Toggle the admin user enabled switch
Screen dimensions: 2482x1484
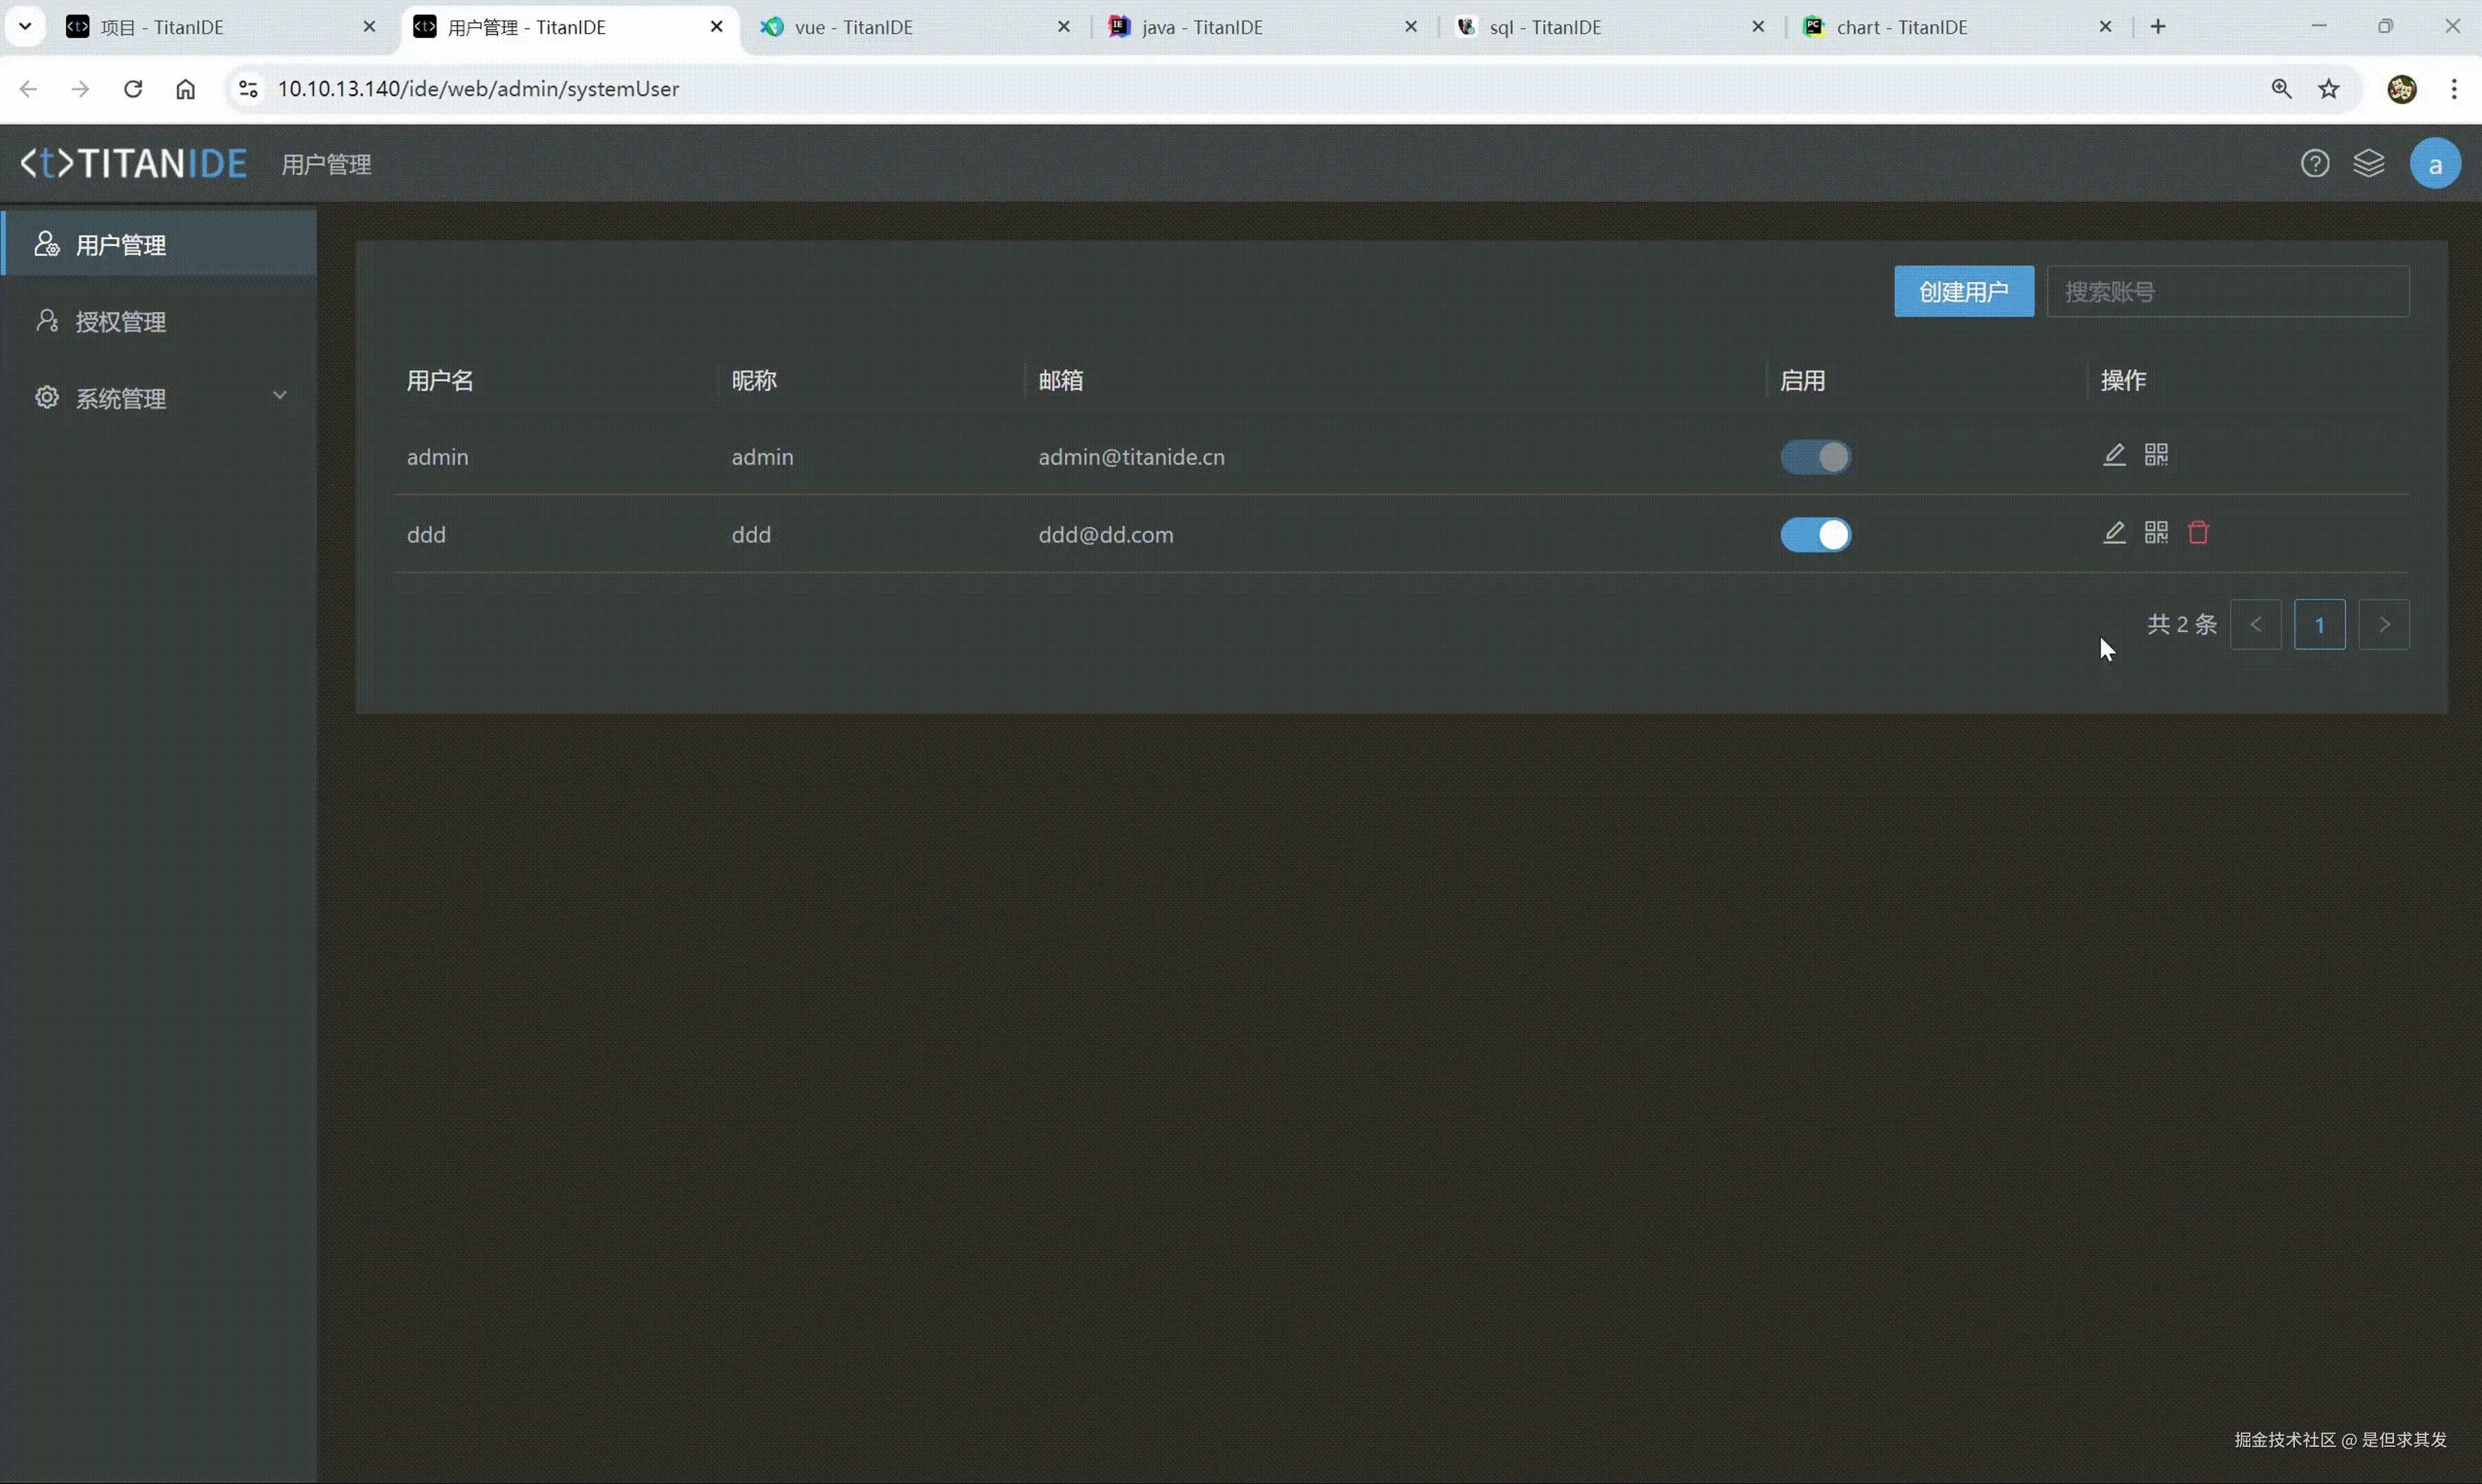[x=1815, y=457]
